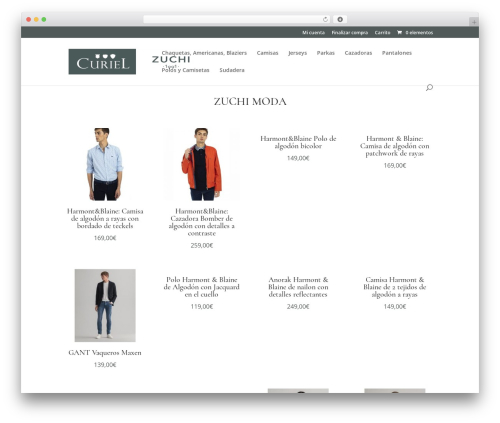Select the Pantalones menu item

(397, 53)
